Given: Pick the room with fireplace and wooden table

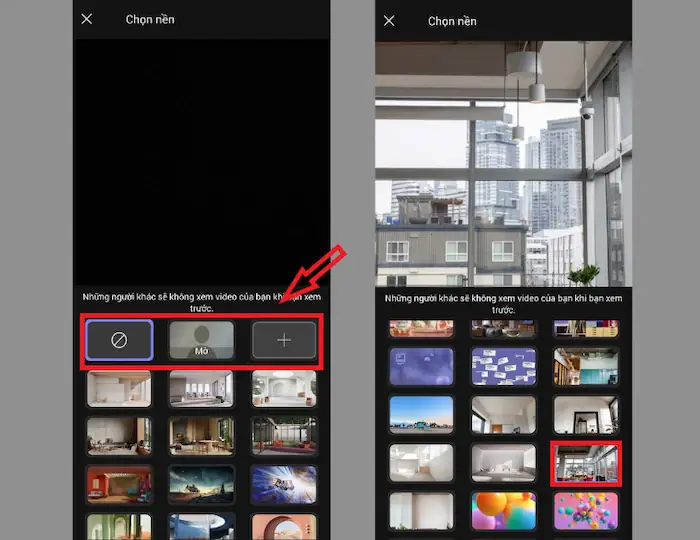Looking at the screenshot, I should (201, 436).
